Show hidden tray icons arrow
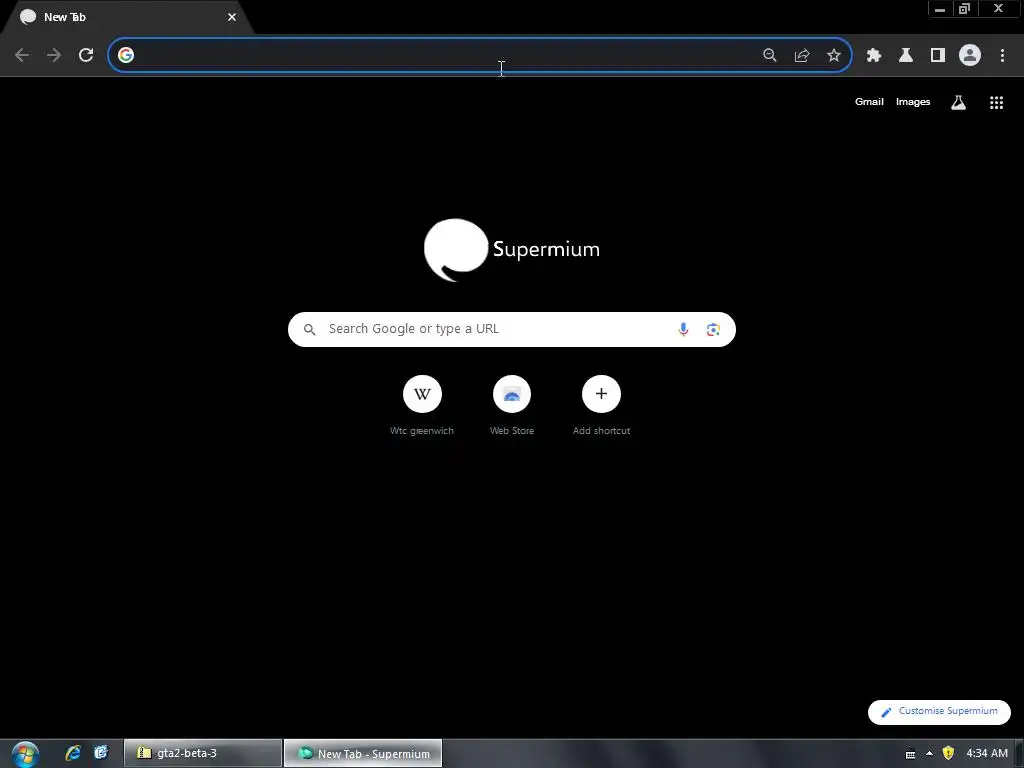Image resolution: width=1024 pixels, height=768 pixels. (929, 753)
